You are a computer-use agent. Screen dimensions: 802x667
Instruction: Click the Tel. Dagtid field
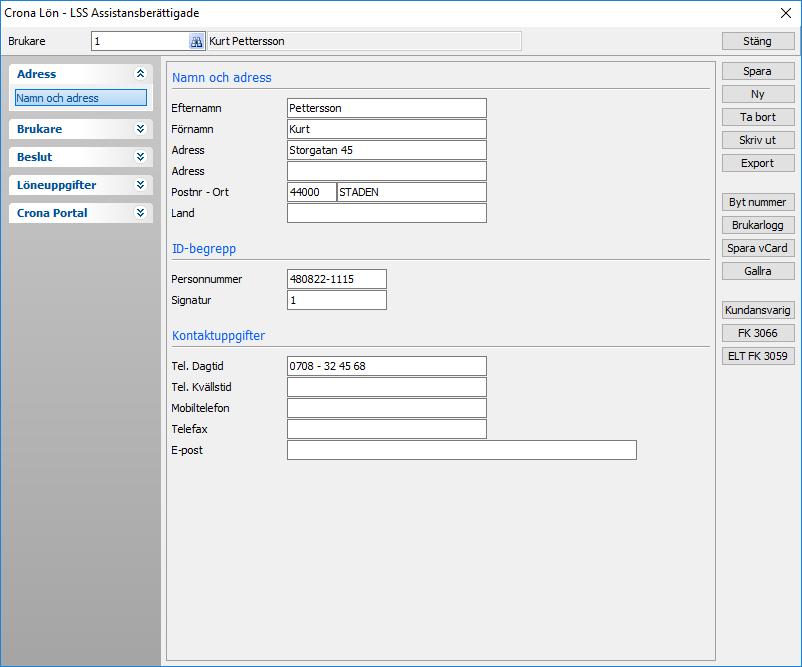(x=387, y=366)
